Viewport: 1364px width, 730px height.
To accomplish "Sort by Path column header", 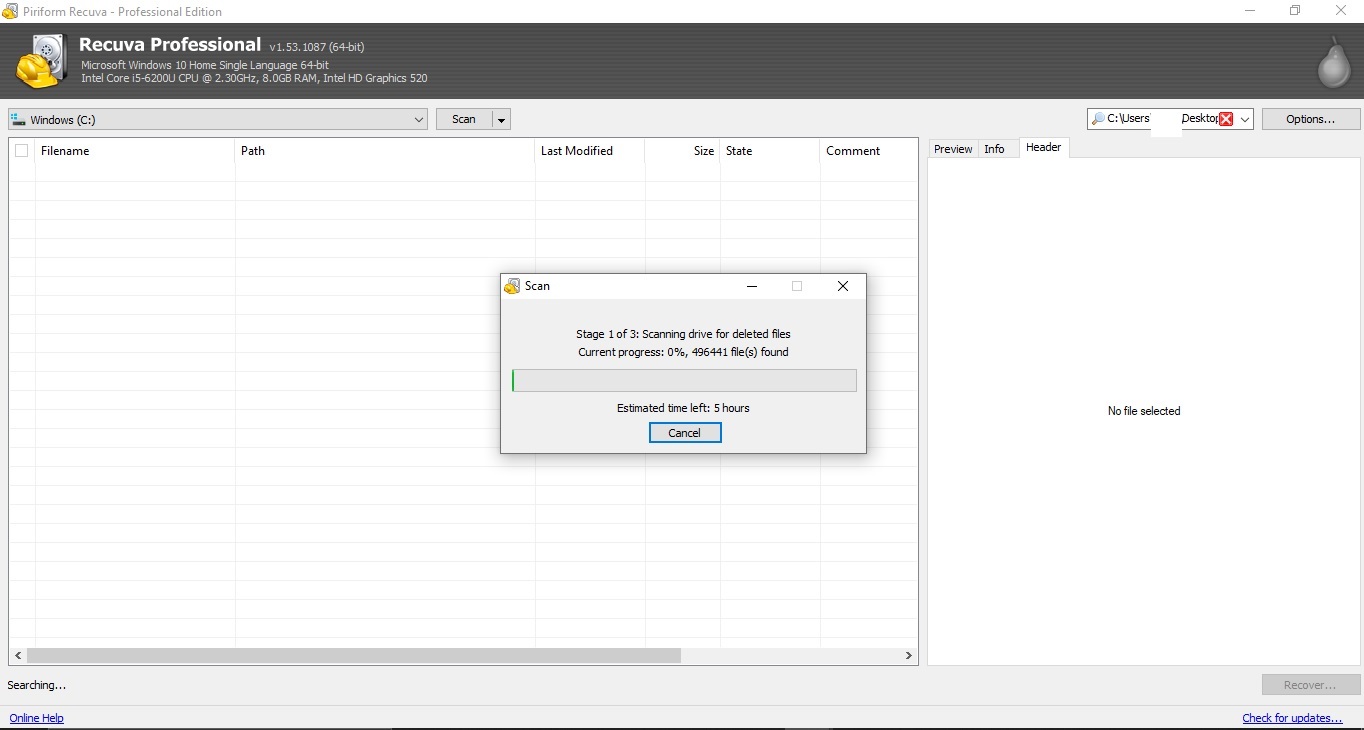I will (x=385, y=151).
